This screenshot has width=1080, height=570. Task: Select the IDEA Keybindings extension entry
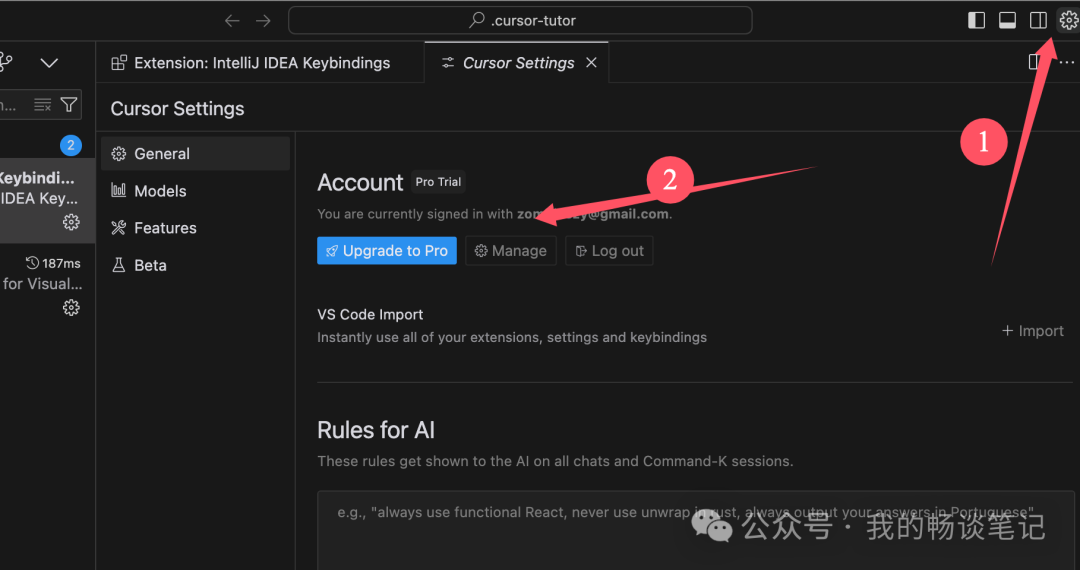point(48,200)
